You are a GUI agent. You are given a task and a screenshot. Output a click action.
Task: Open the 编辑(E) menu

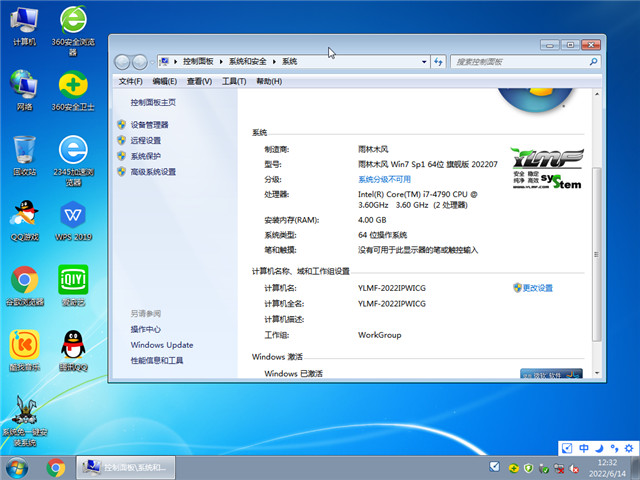[x=164, y=81]
